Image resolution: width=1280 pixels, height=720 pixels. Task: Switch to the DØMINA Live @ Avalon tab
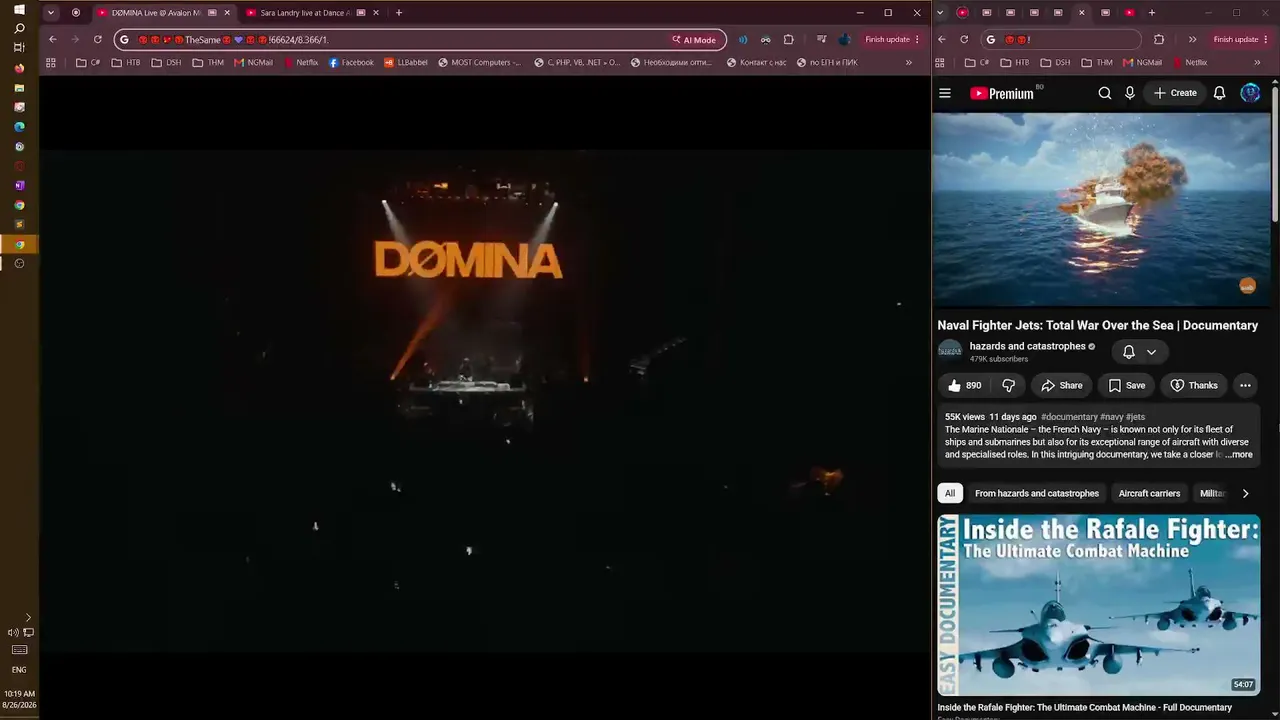164,13
